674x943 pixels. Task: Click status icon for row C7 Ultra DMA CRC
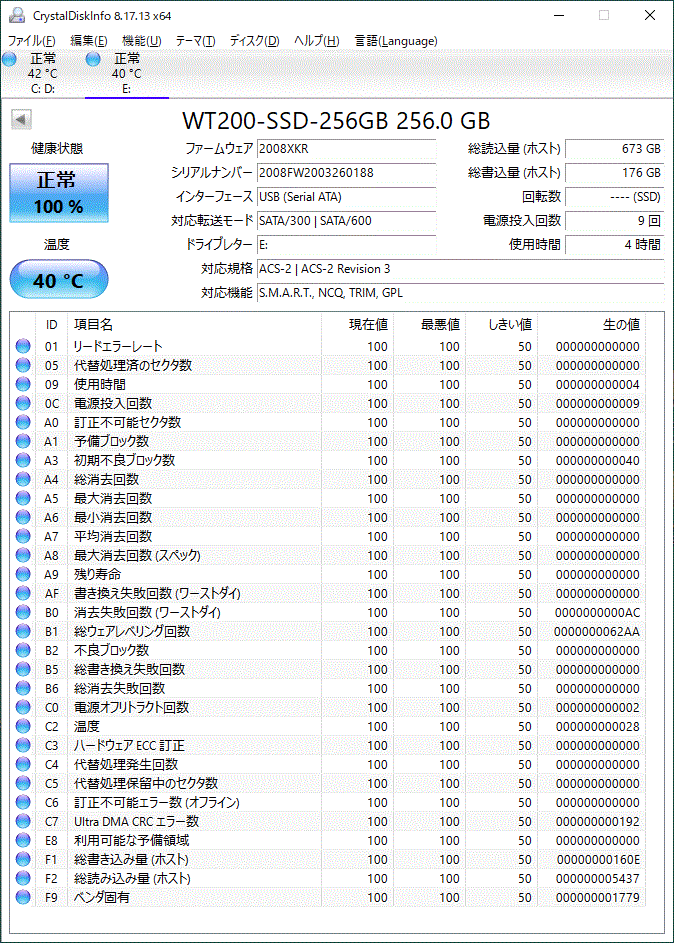pos(23,821)
